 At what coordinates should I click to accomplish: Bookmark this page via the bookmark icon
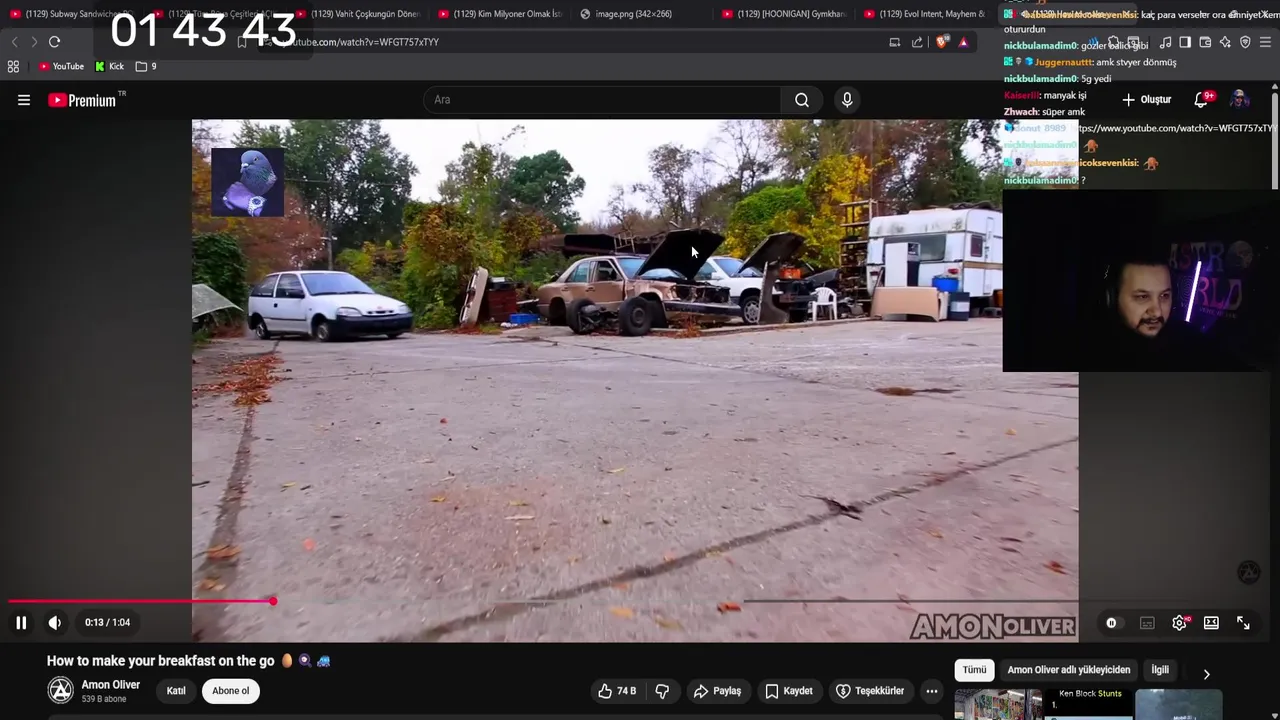(242, 42)
